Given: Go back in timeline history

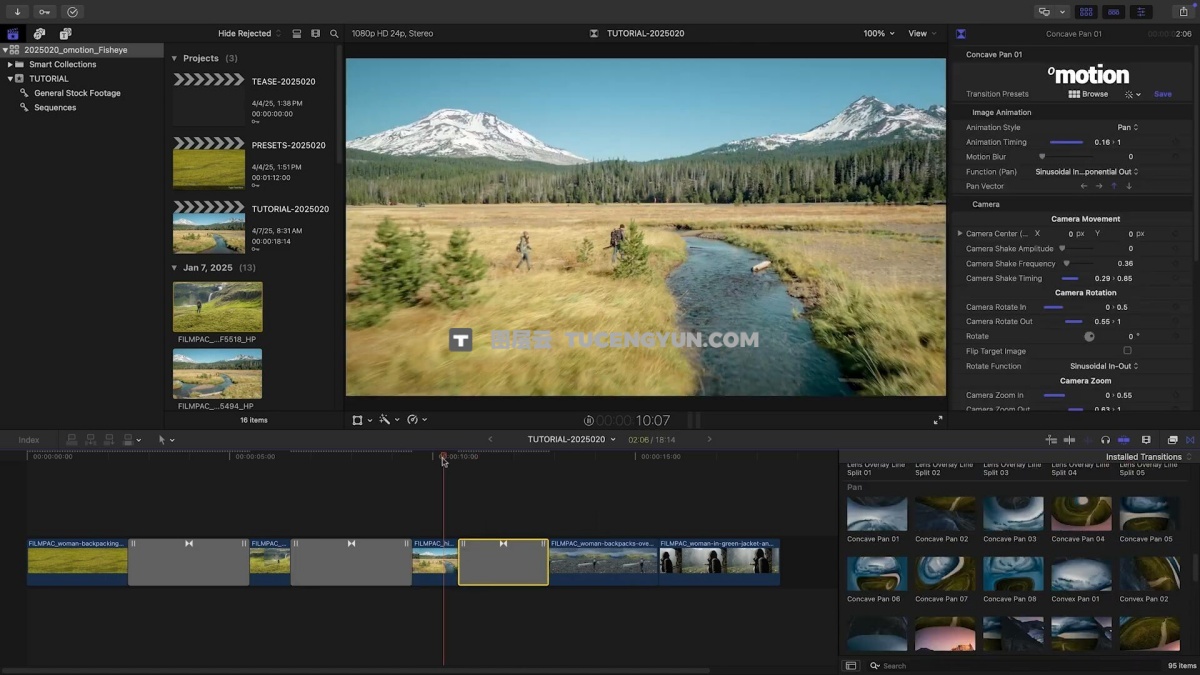Looking at the screenshot, I should 490,440.
